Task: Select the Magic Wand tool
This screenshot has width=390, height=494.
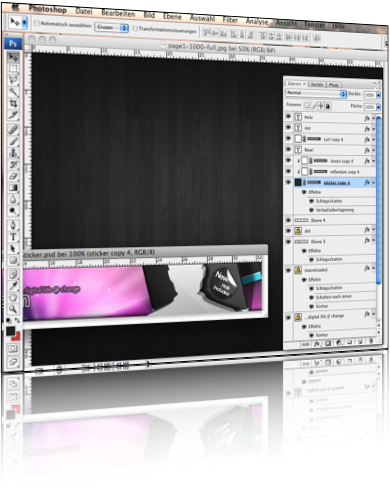Action: [x=13, y=92]
